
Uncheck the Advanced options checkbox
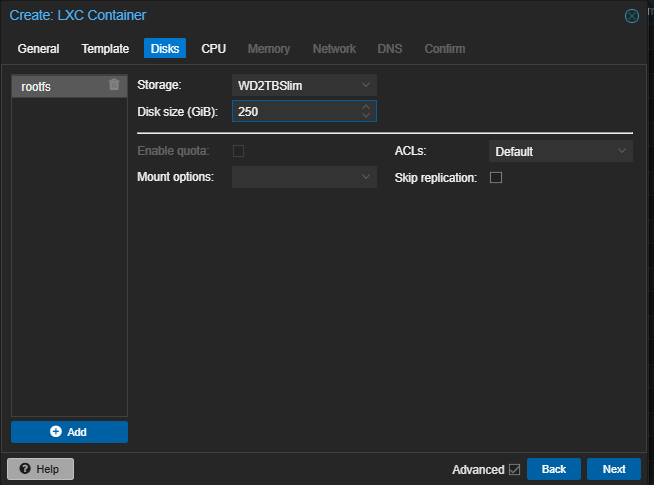(x=514, y=470)
